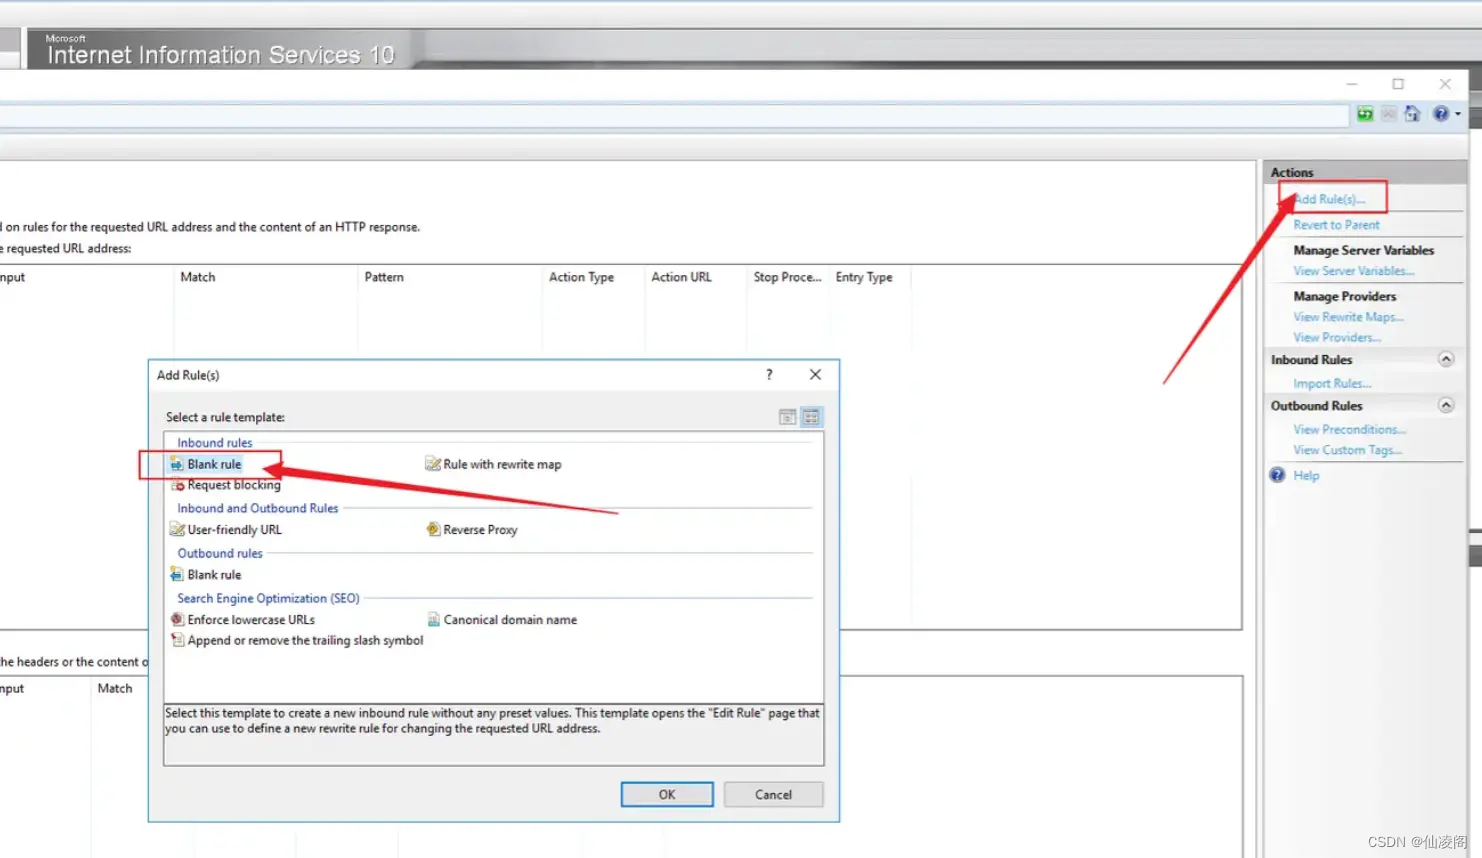Image resolution: width=1482 pixels, height=858 pixels.
Task: Click Search Engine Optimization (SEO) heading
Action: click(268, 598)
